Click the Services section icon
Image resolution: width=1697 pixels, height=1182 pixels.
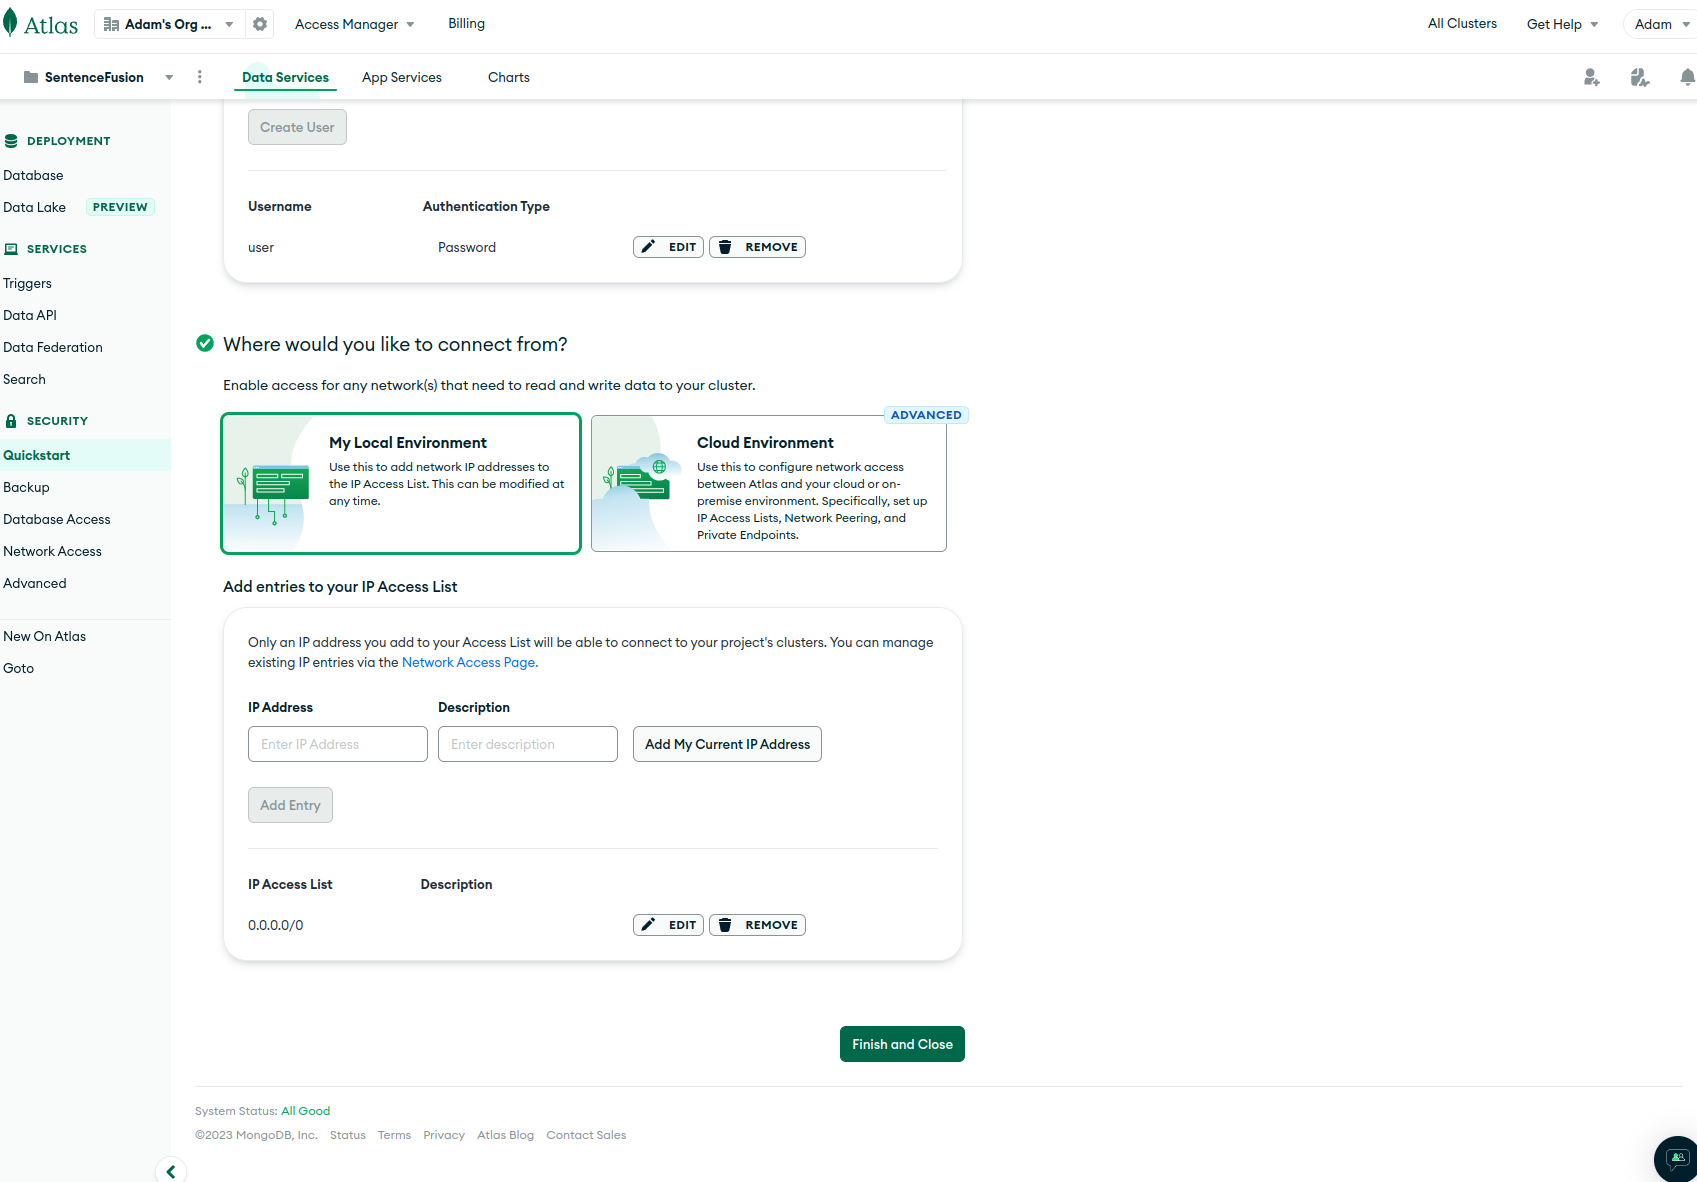pyautogui.click(x=11, y=249)
